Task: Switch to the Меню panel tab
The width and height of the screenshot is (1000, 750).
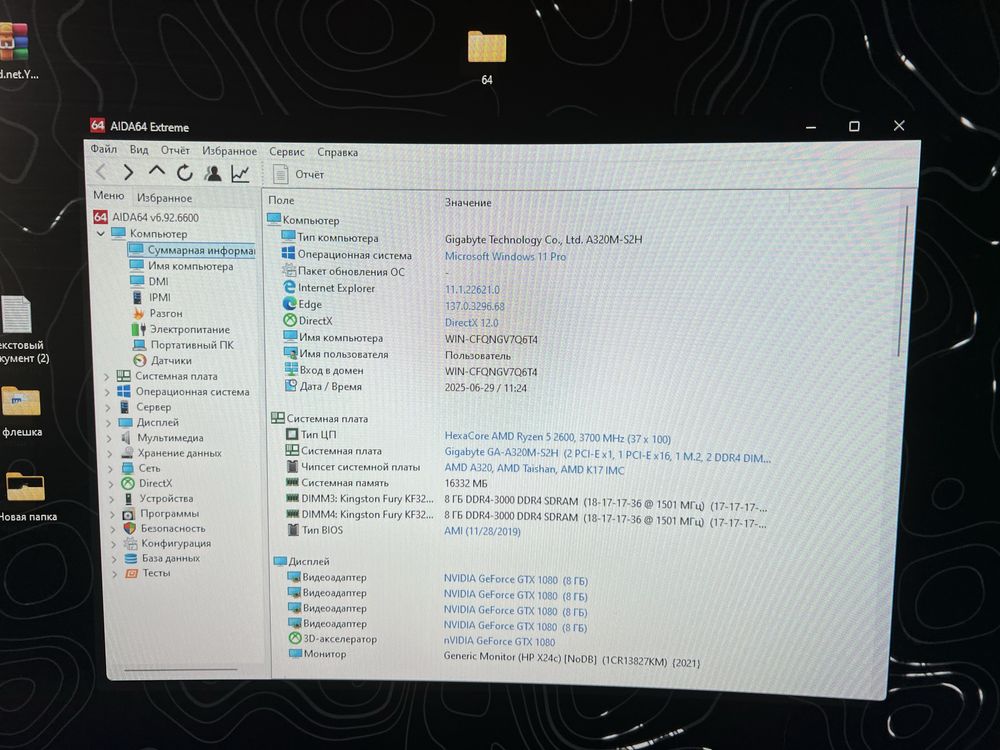Action: pos(108,196)
